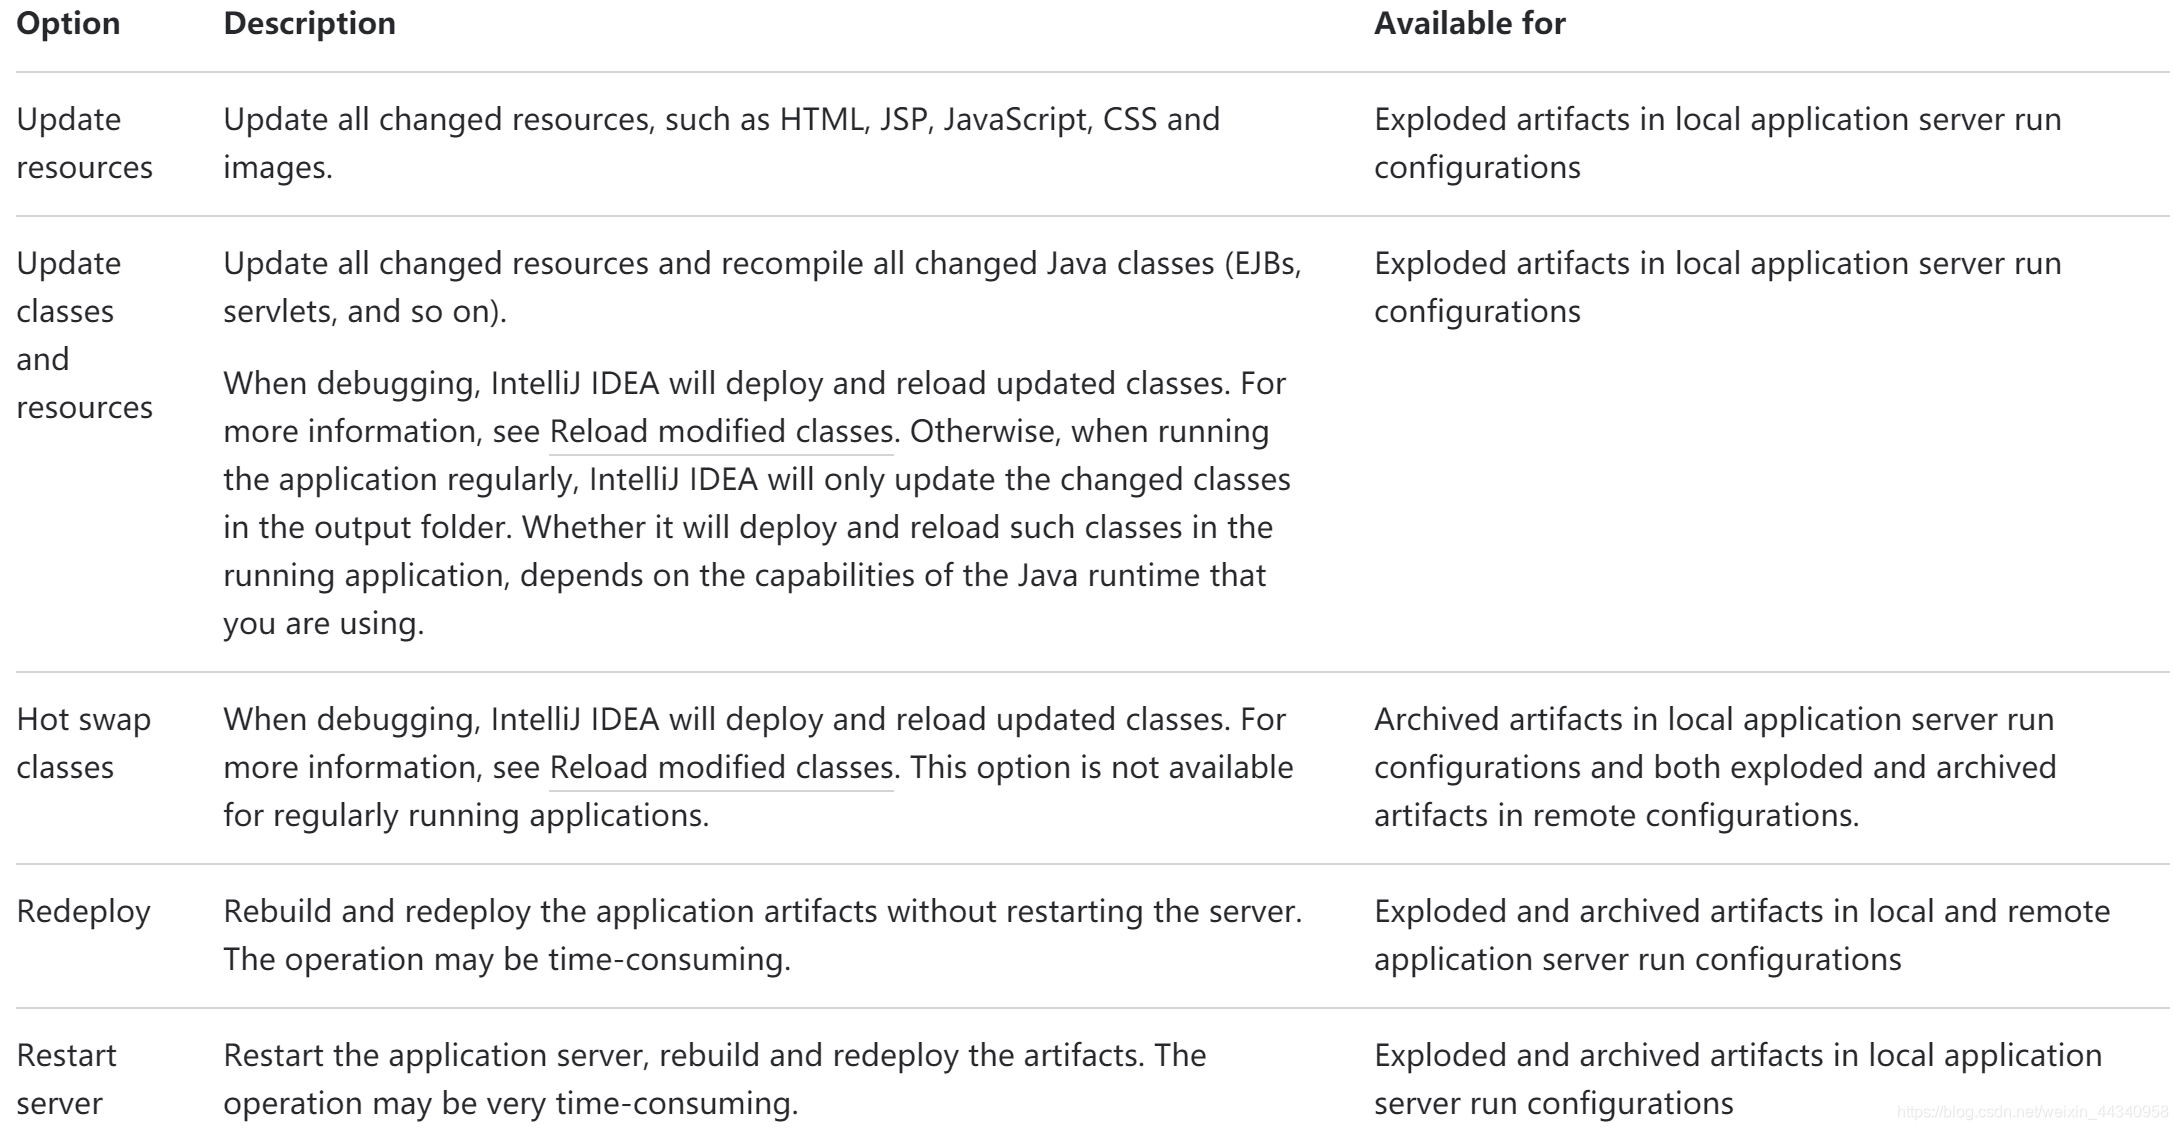Screen dimensions: 2178x1130
Task: Click the Available for column header
Action: (x=1471, y=23)
